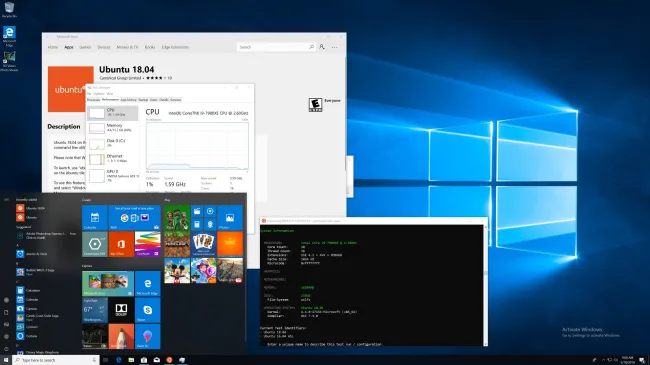The height and width of the screenshot is (365, 650).
Task: Click the Ubuntu terminal window scrollbar
Action: coord(485,285)
